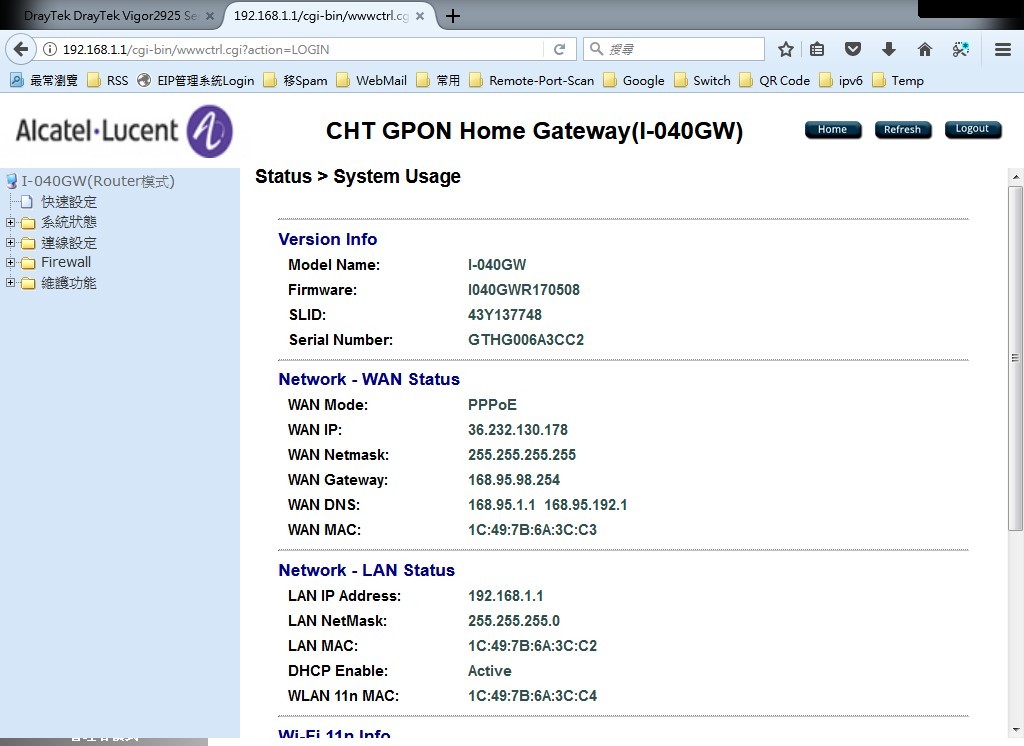Screen dimensions: 1024x746
Task: Click firmware value I040GWR170508
Action: pos(524,289)
